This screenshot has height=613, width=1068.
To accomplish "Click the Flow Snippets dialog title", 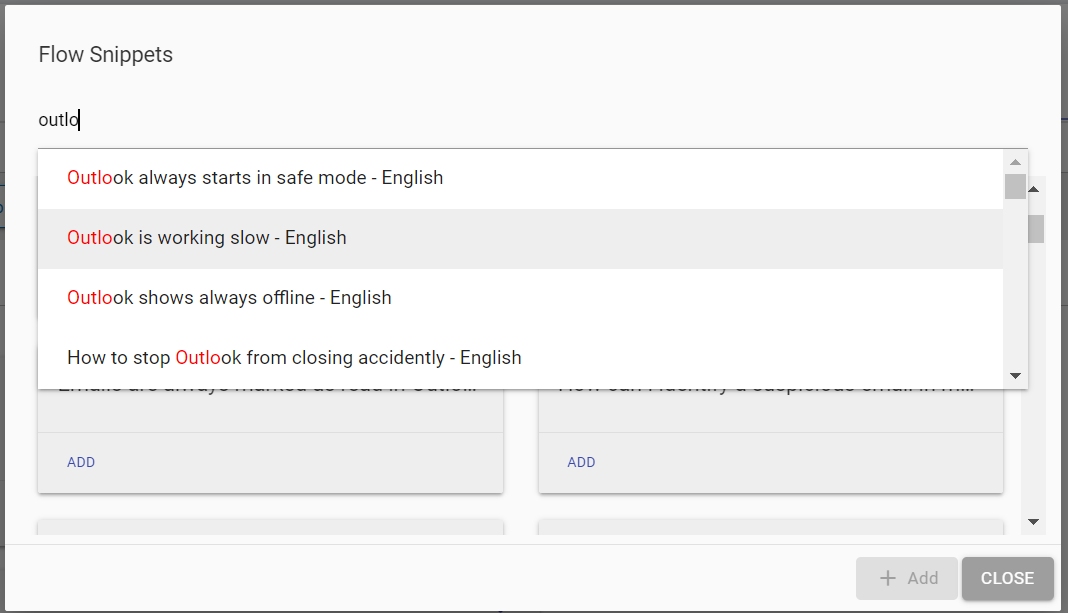I will tap(105, 54).
